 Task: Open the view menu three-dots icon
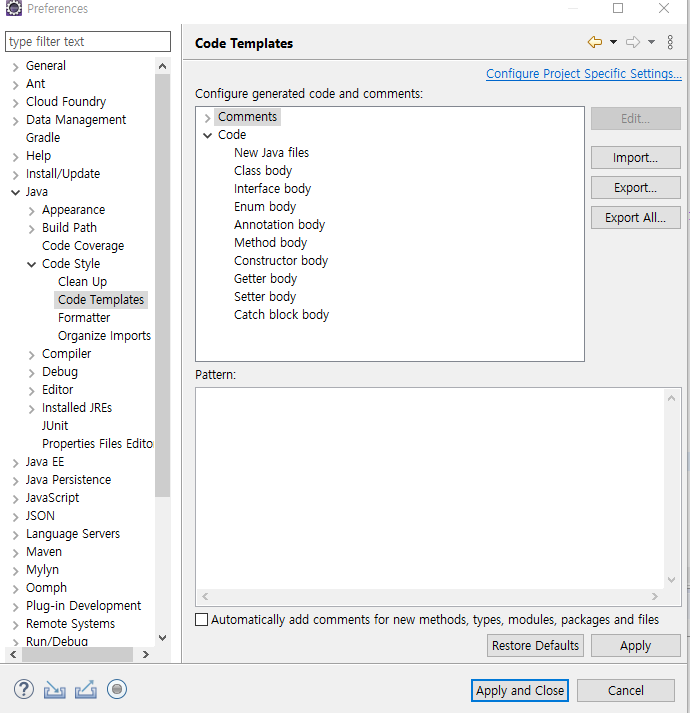[x=670, y=42]
